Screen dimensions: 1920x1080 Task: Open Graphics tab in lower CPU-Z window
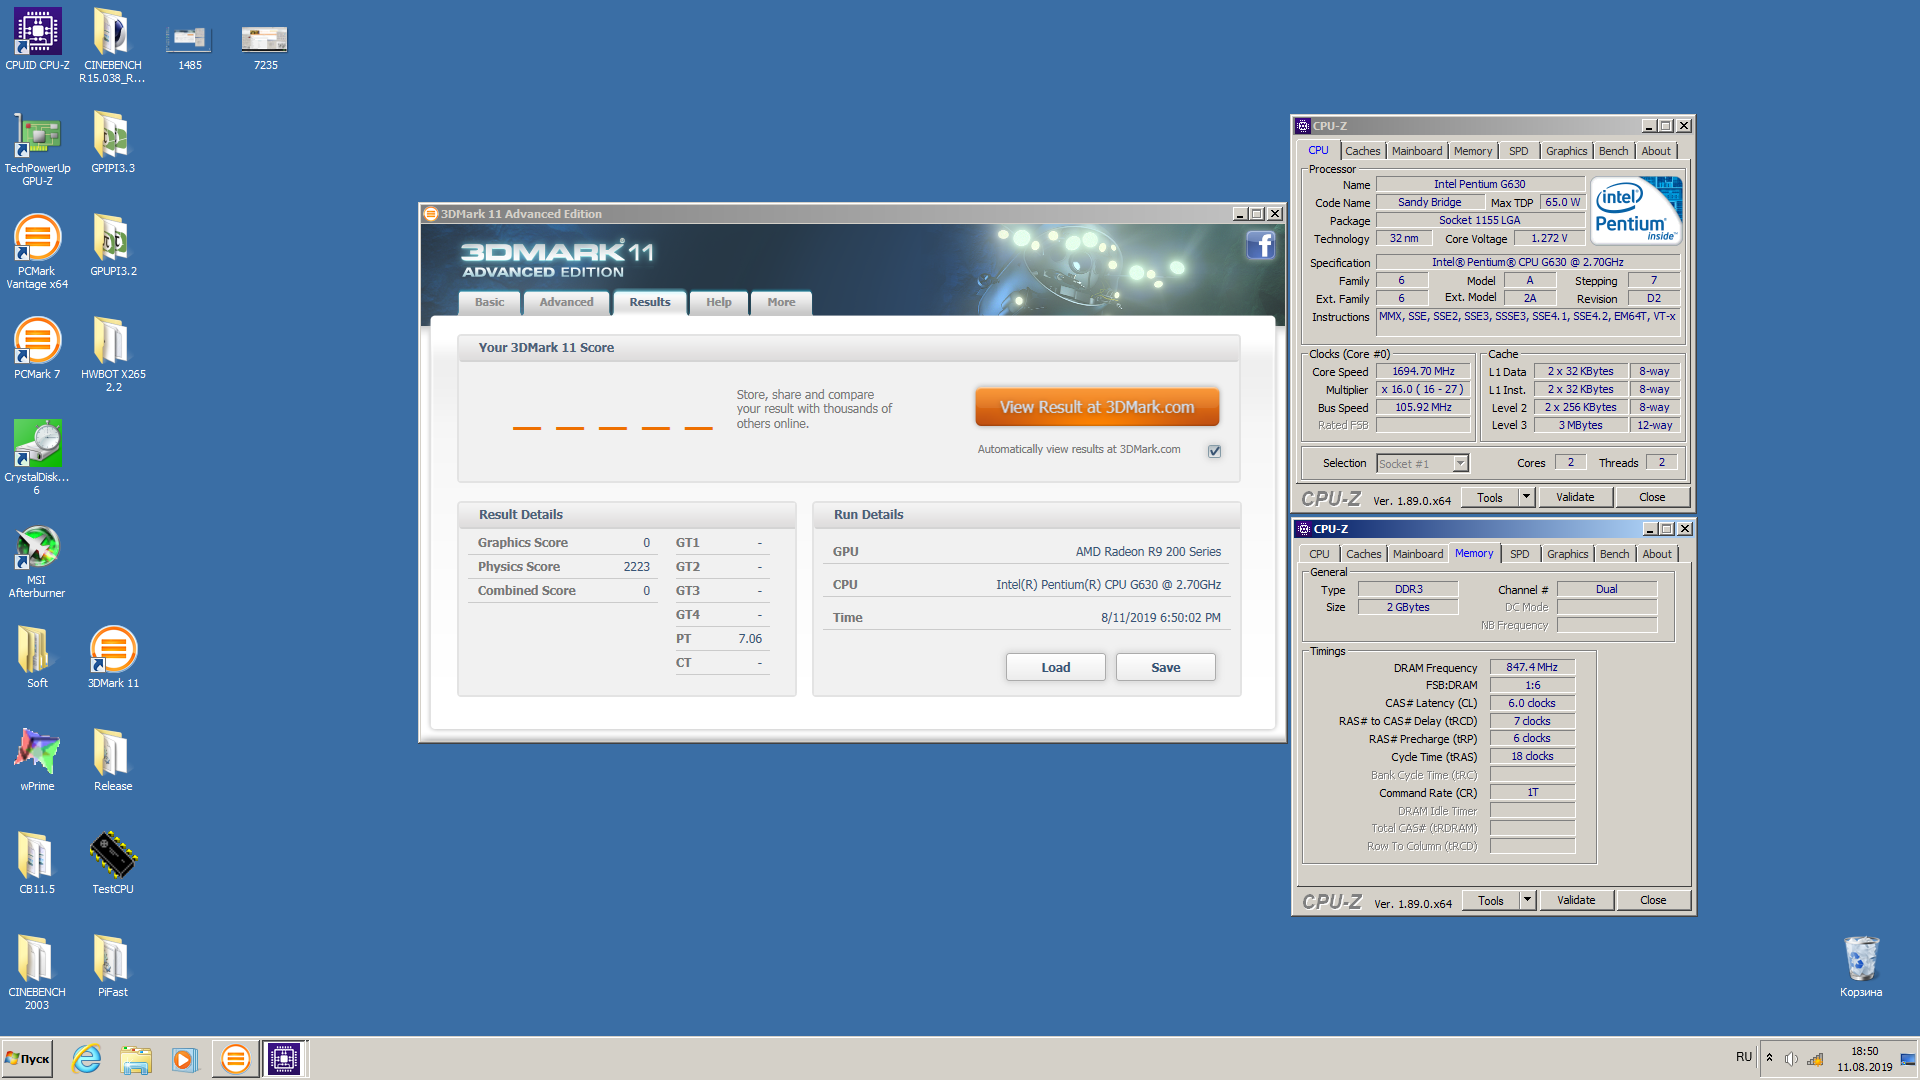[1567, 554]
